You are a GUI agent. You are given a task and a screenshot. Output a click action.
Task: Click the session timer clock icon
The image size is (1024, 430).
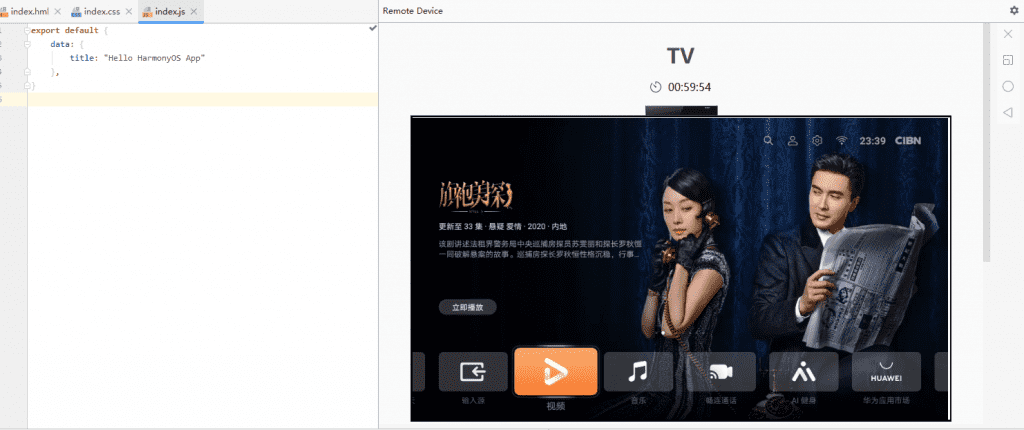click(x=655, y=87)
